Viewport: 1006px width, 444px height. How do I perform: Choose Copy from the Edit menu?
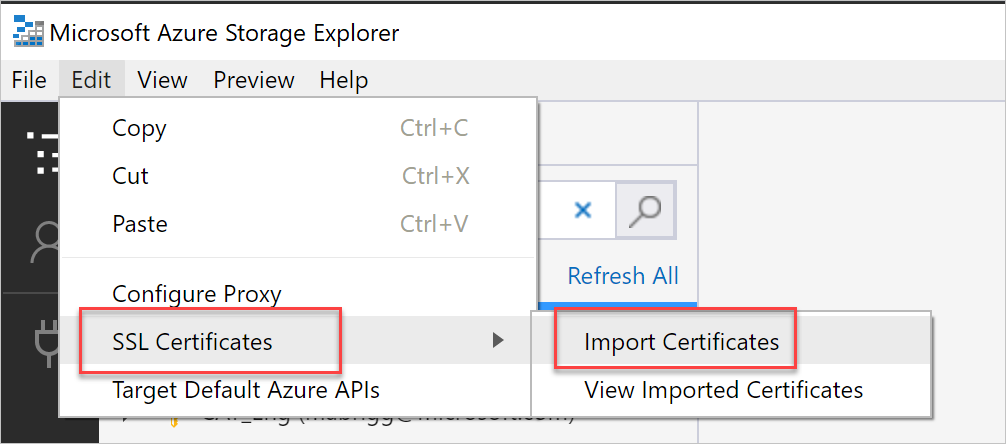(140, 128)
